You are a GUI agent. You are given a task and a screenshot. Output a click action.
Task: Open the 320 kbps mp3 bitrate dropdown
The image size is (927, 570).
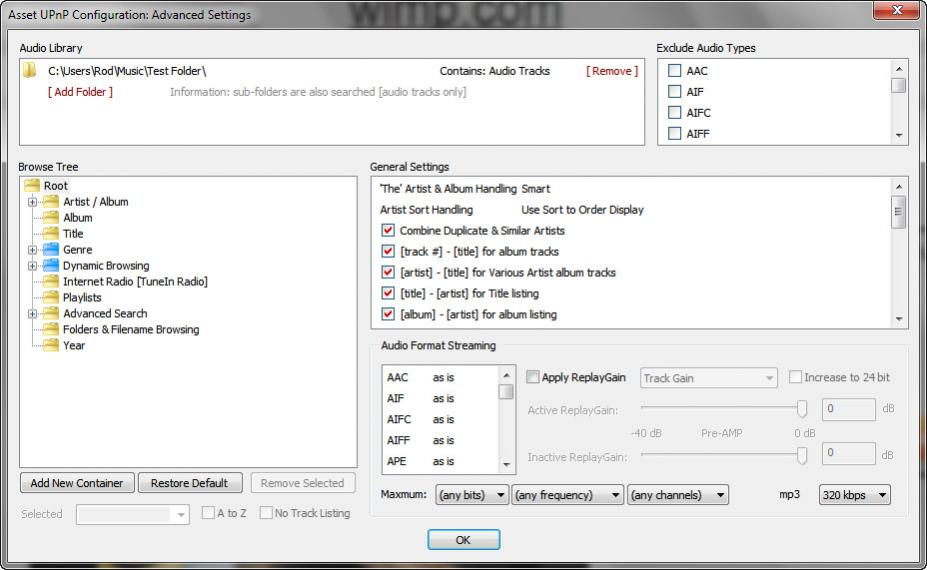click(854, 495)
